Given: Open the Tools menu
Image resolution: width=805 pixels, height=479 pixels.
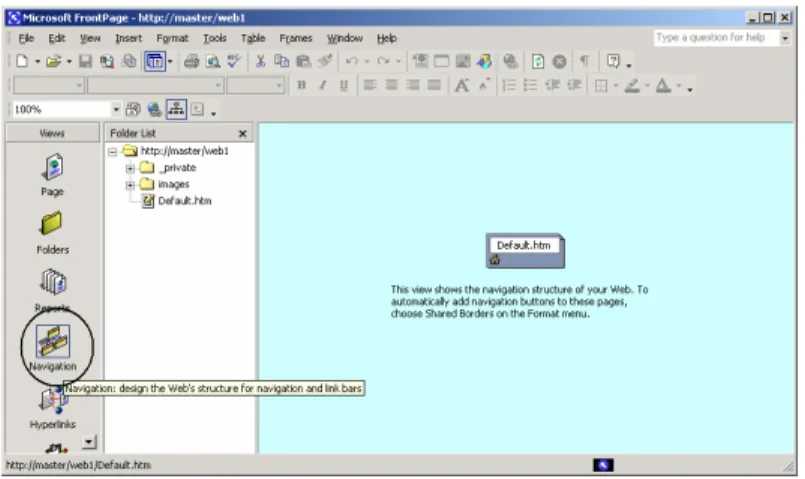Looking at the screenshot, I should point(215,39).
